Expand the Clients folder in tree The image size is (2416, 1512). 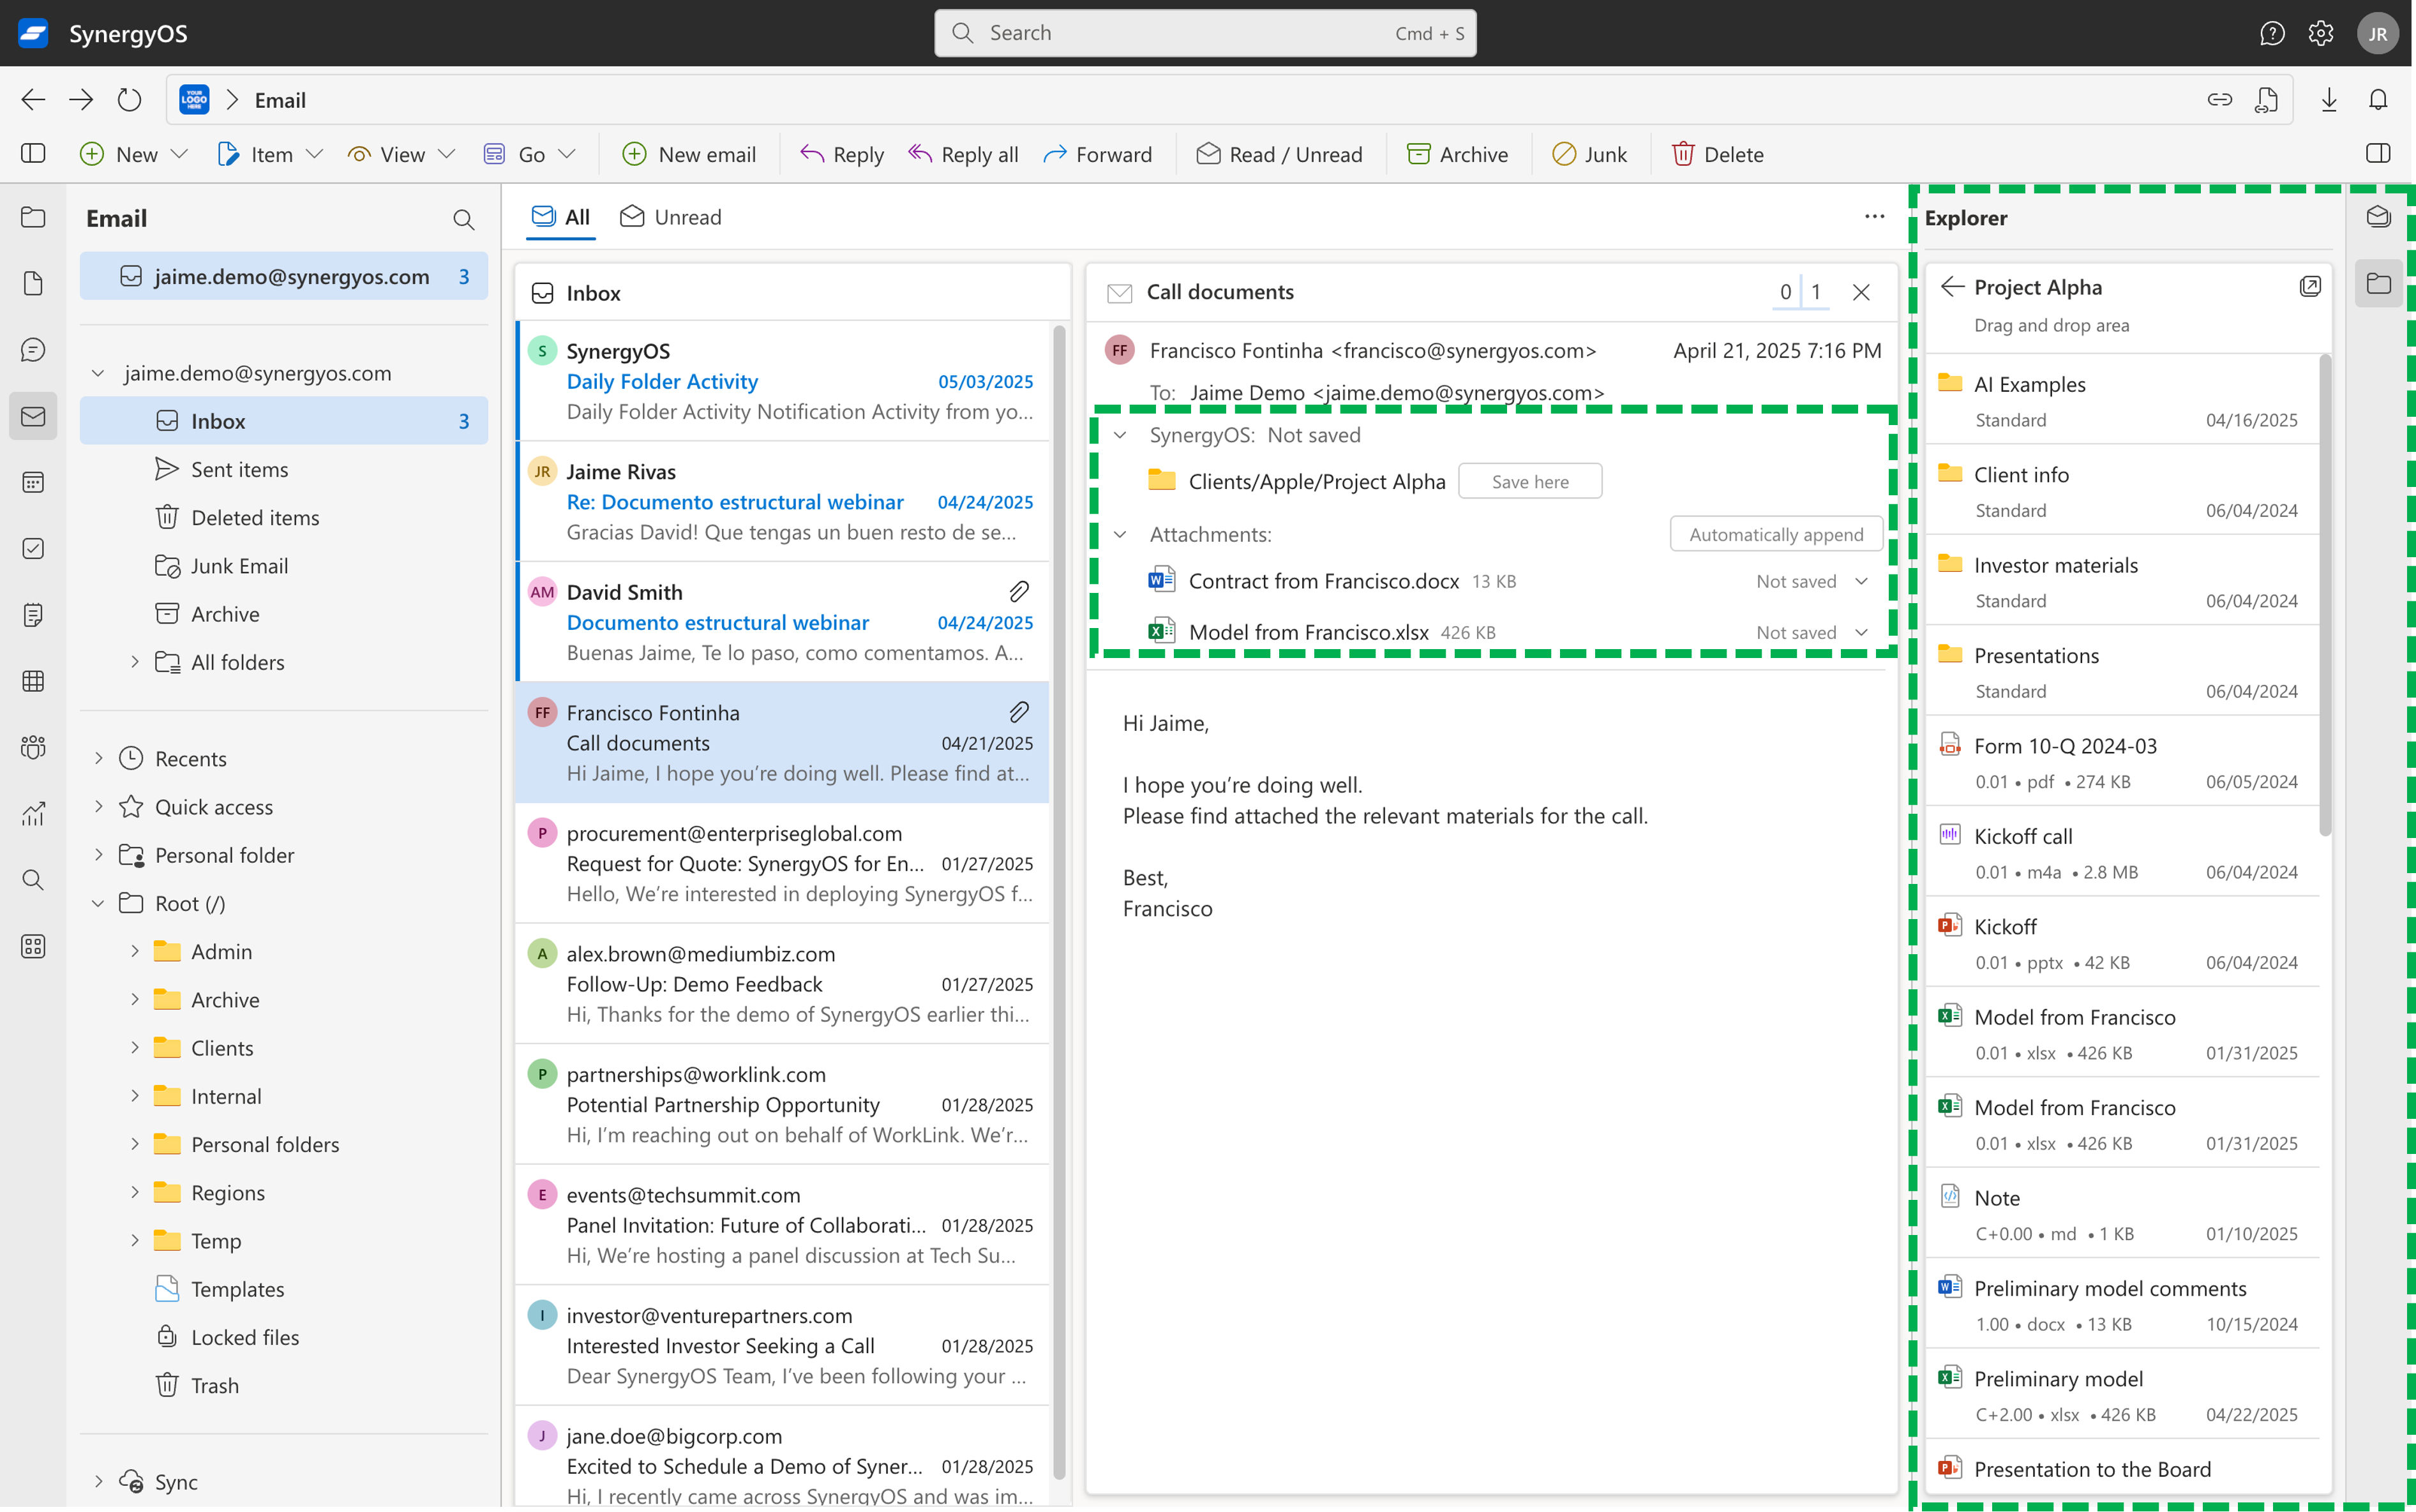pyautogui.click(x=135, y=1048)
